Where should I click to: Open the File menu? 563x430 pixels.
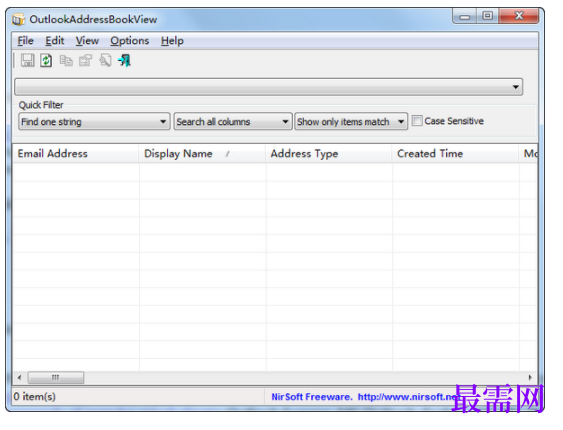[x=25, y=41]
